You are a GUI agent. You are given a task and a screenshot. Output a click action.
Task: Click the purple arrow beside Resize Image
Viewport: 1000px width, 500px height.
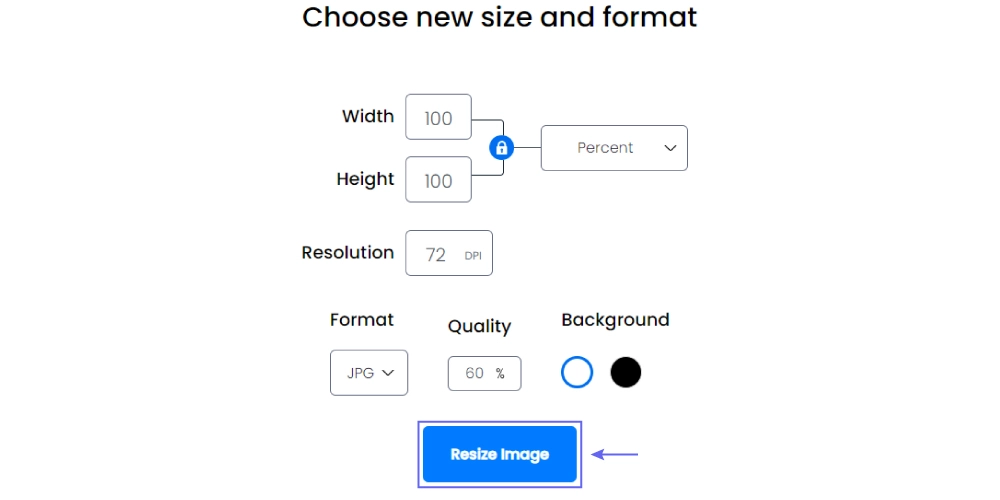(x=615, y=454)
